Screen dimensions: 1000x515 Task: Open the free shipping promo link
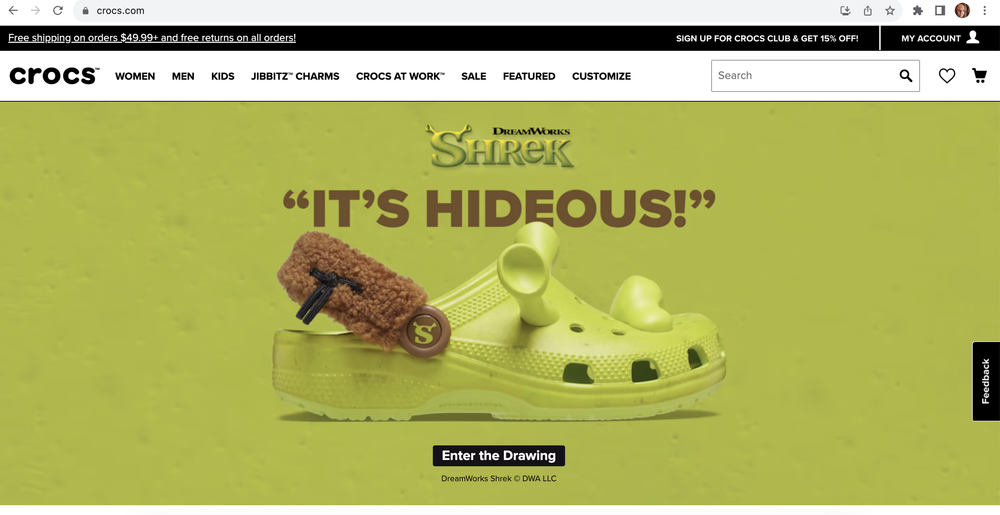(x=152, y=38)
